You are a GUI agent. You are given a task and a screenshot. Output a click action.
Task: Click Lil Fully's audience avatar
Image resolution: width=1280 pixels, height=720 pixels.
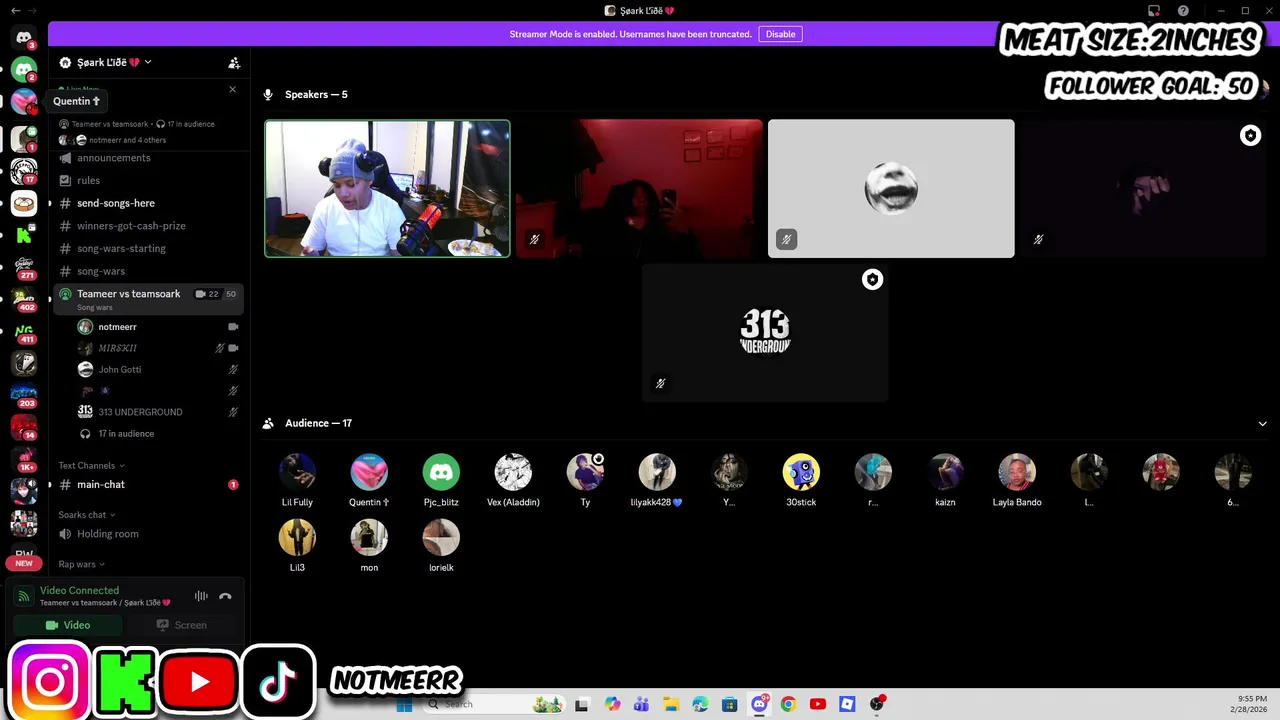click(x=297, y=472)
